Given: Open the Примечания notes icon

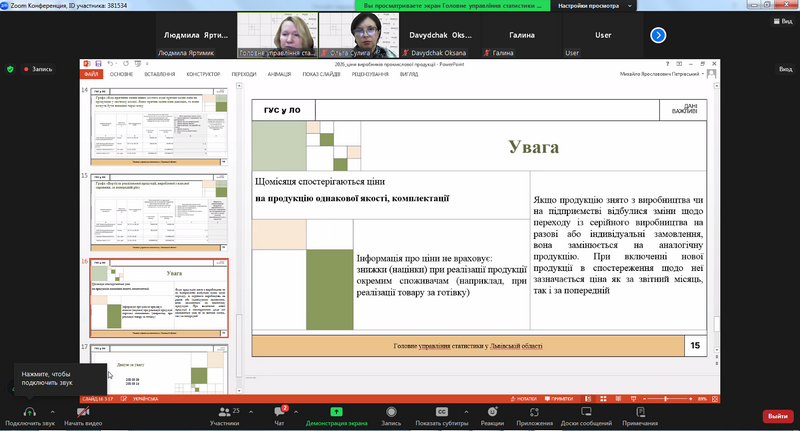Looking at the screenshot, I should coord(639,411).
